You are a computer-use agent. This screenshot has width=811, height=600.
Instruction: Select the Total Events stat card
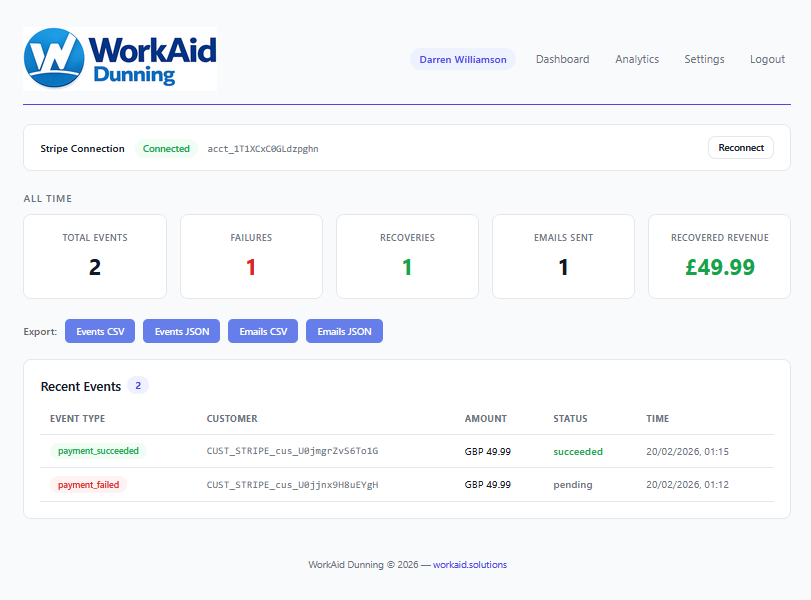pos(94,256)
